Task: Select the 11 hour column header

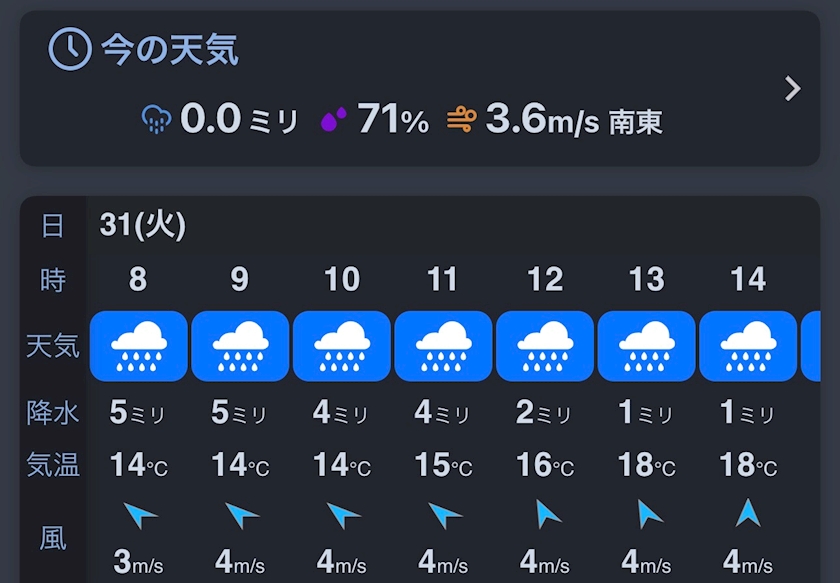Action: (x=443, y=279)
